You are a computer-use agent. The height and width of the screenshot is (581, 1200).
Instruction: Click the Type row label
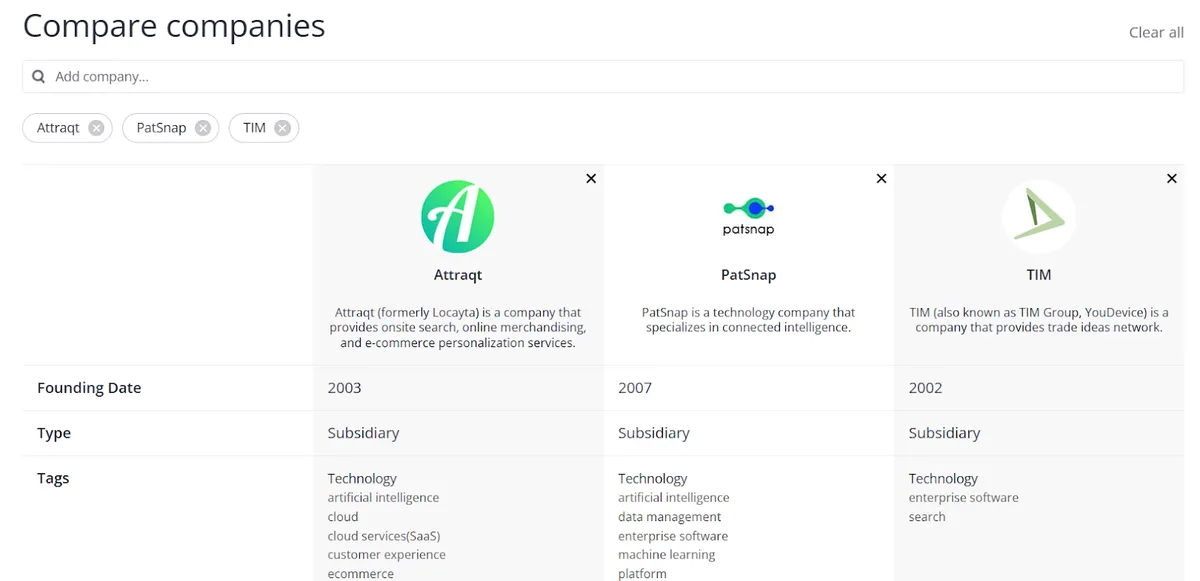click(x=54, y=433)
